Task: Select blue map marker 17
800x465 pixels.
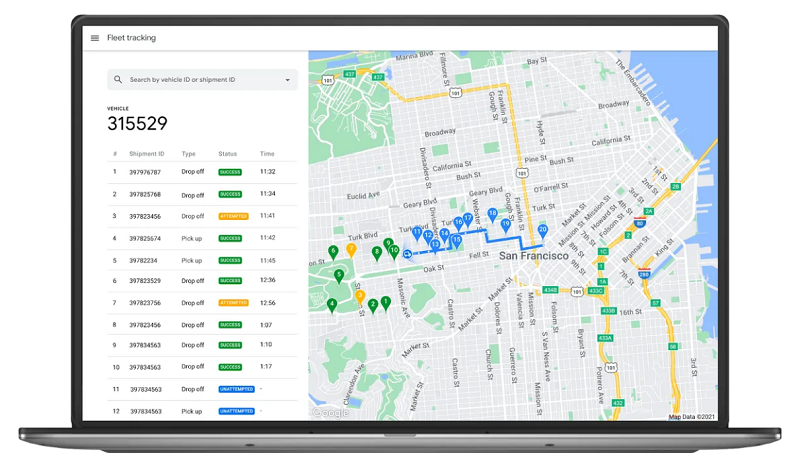Action: (467, 220)
